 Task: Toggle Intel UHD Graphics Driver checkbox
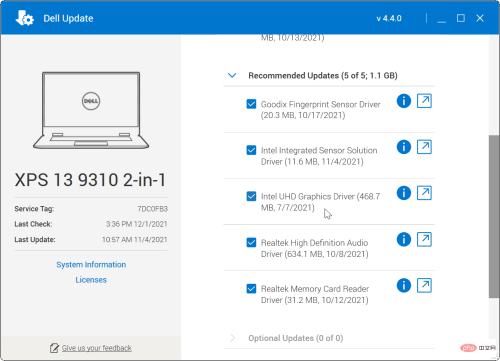(251, 196)
